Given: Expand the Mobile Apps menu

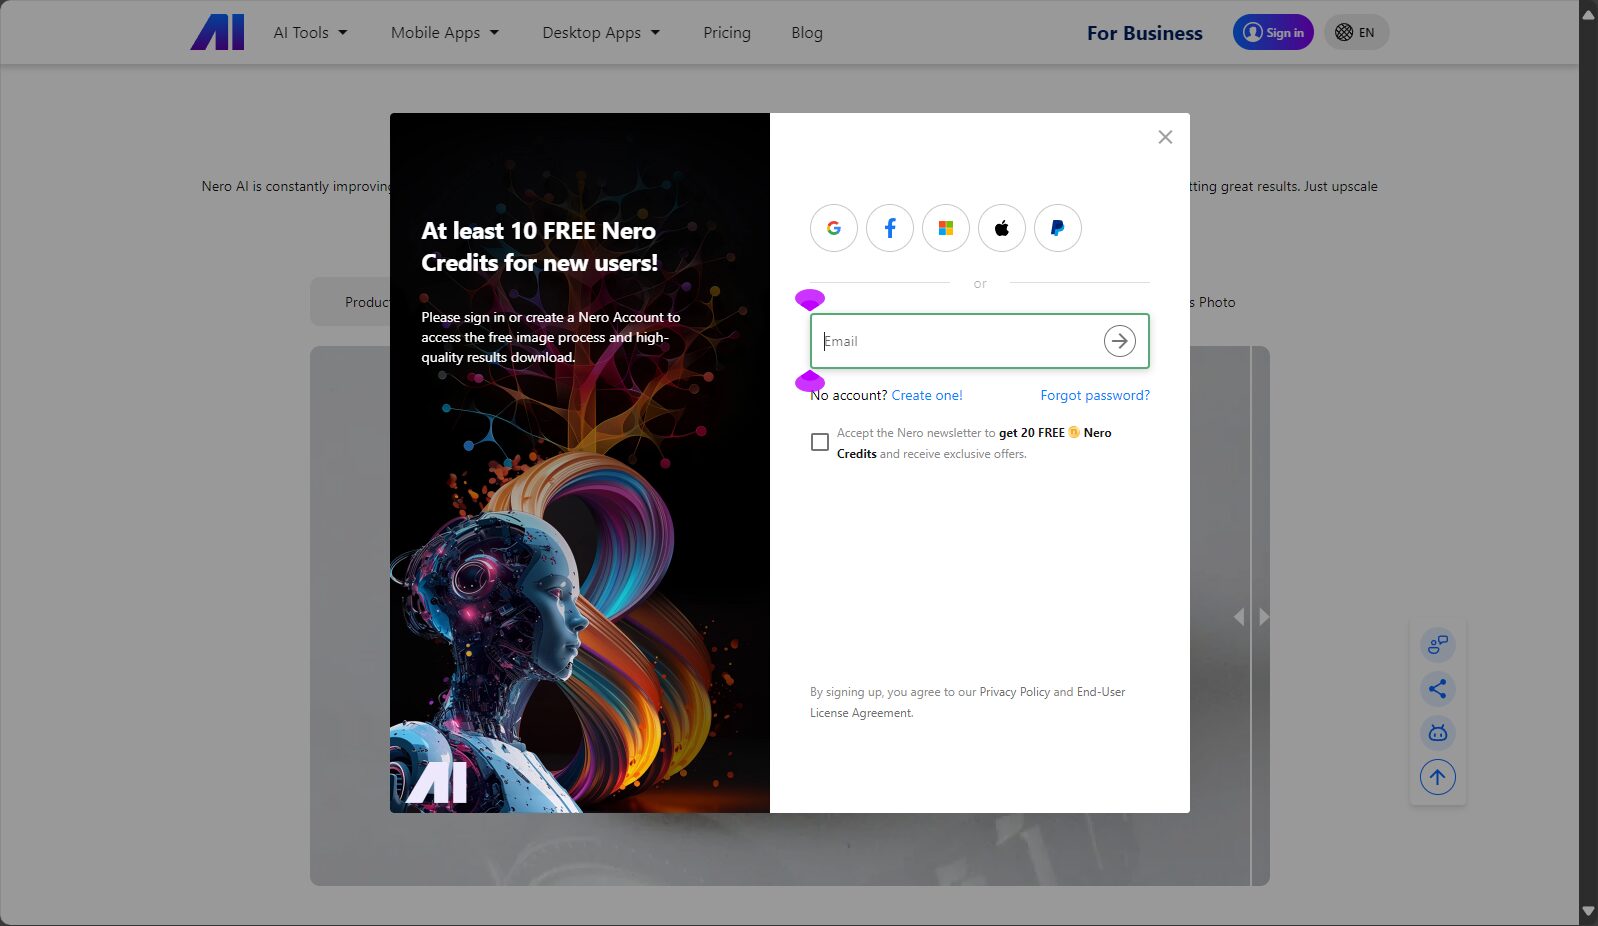Looking at the screenshot, I should 445,32.
